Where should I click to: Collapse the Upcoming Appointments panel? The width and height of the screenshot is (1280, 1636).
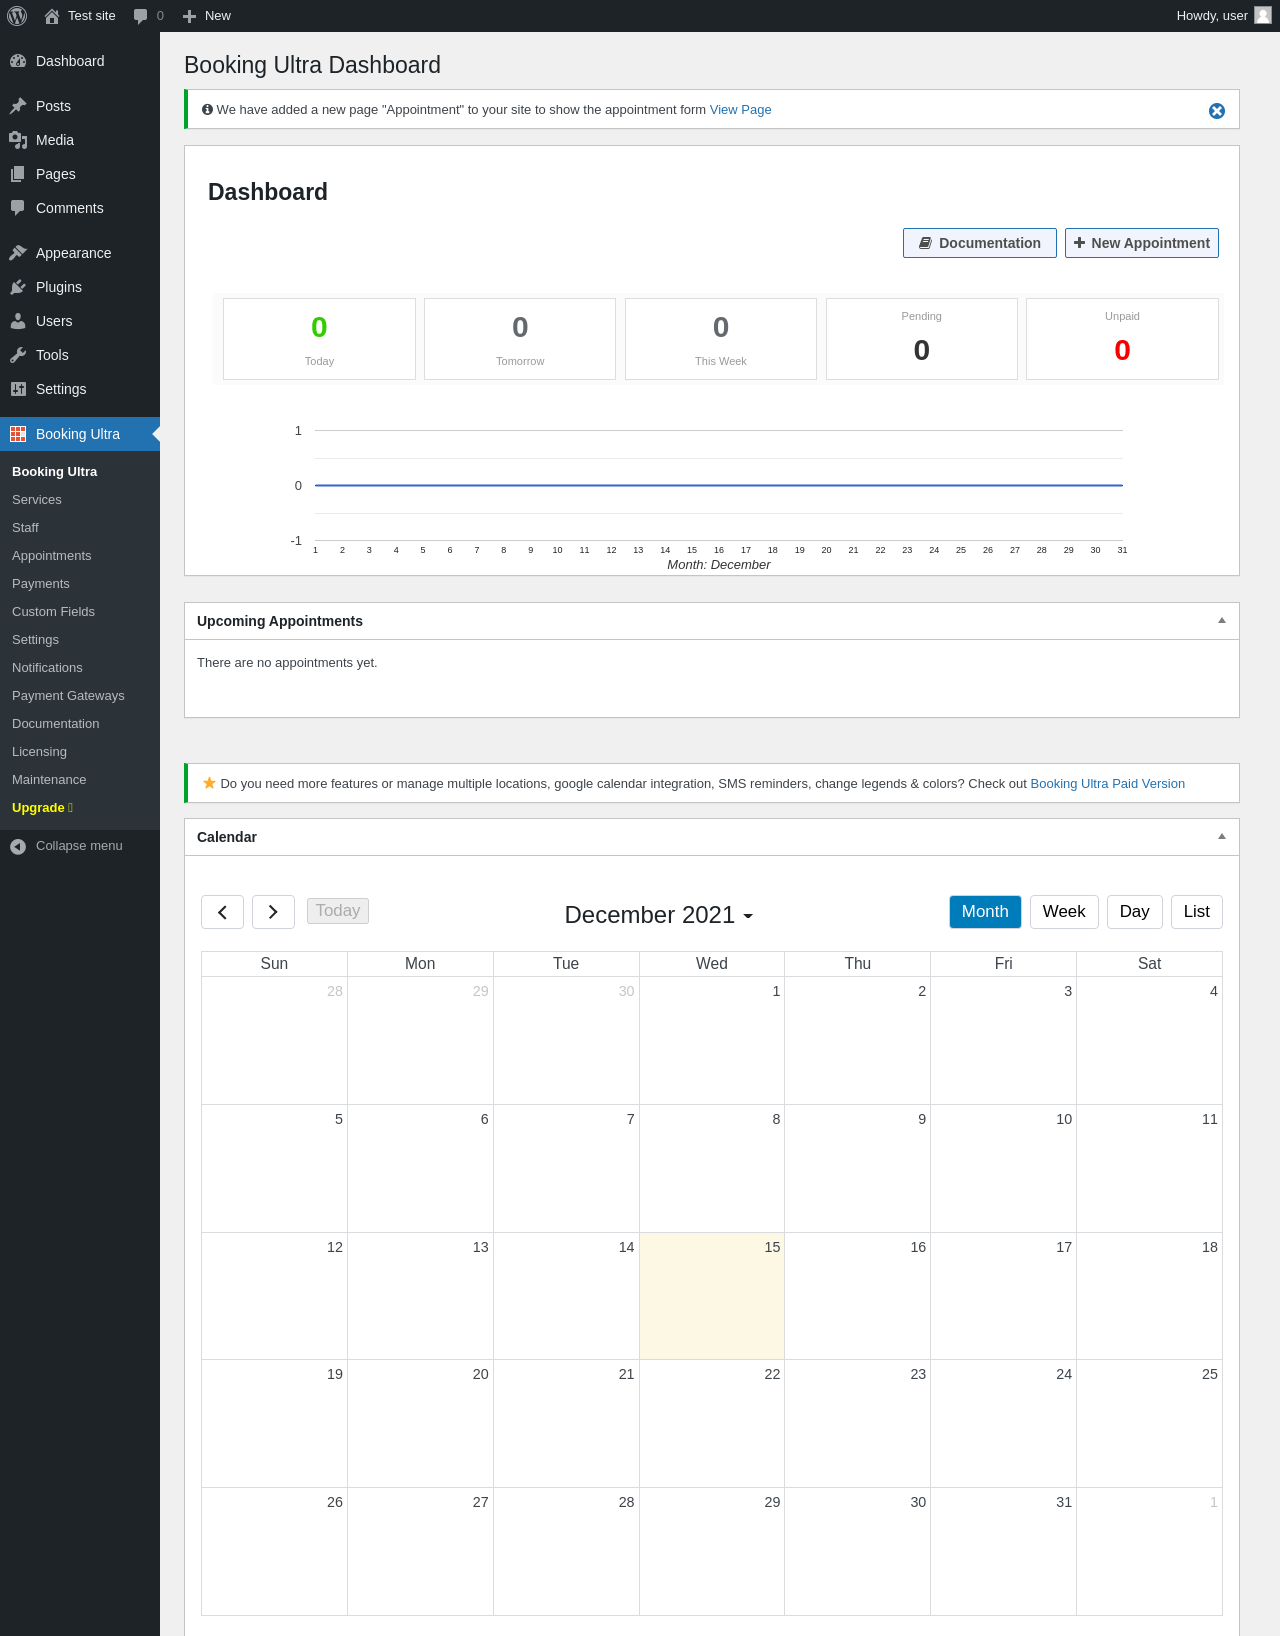tap(1221, 621)
